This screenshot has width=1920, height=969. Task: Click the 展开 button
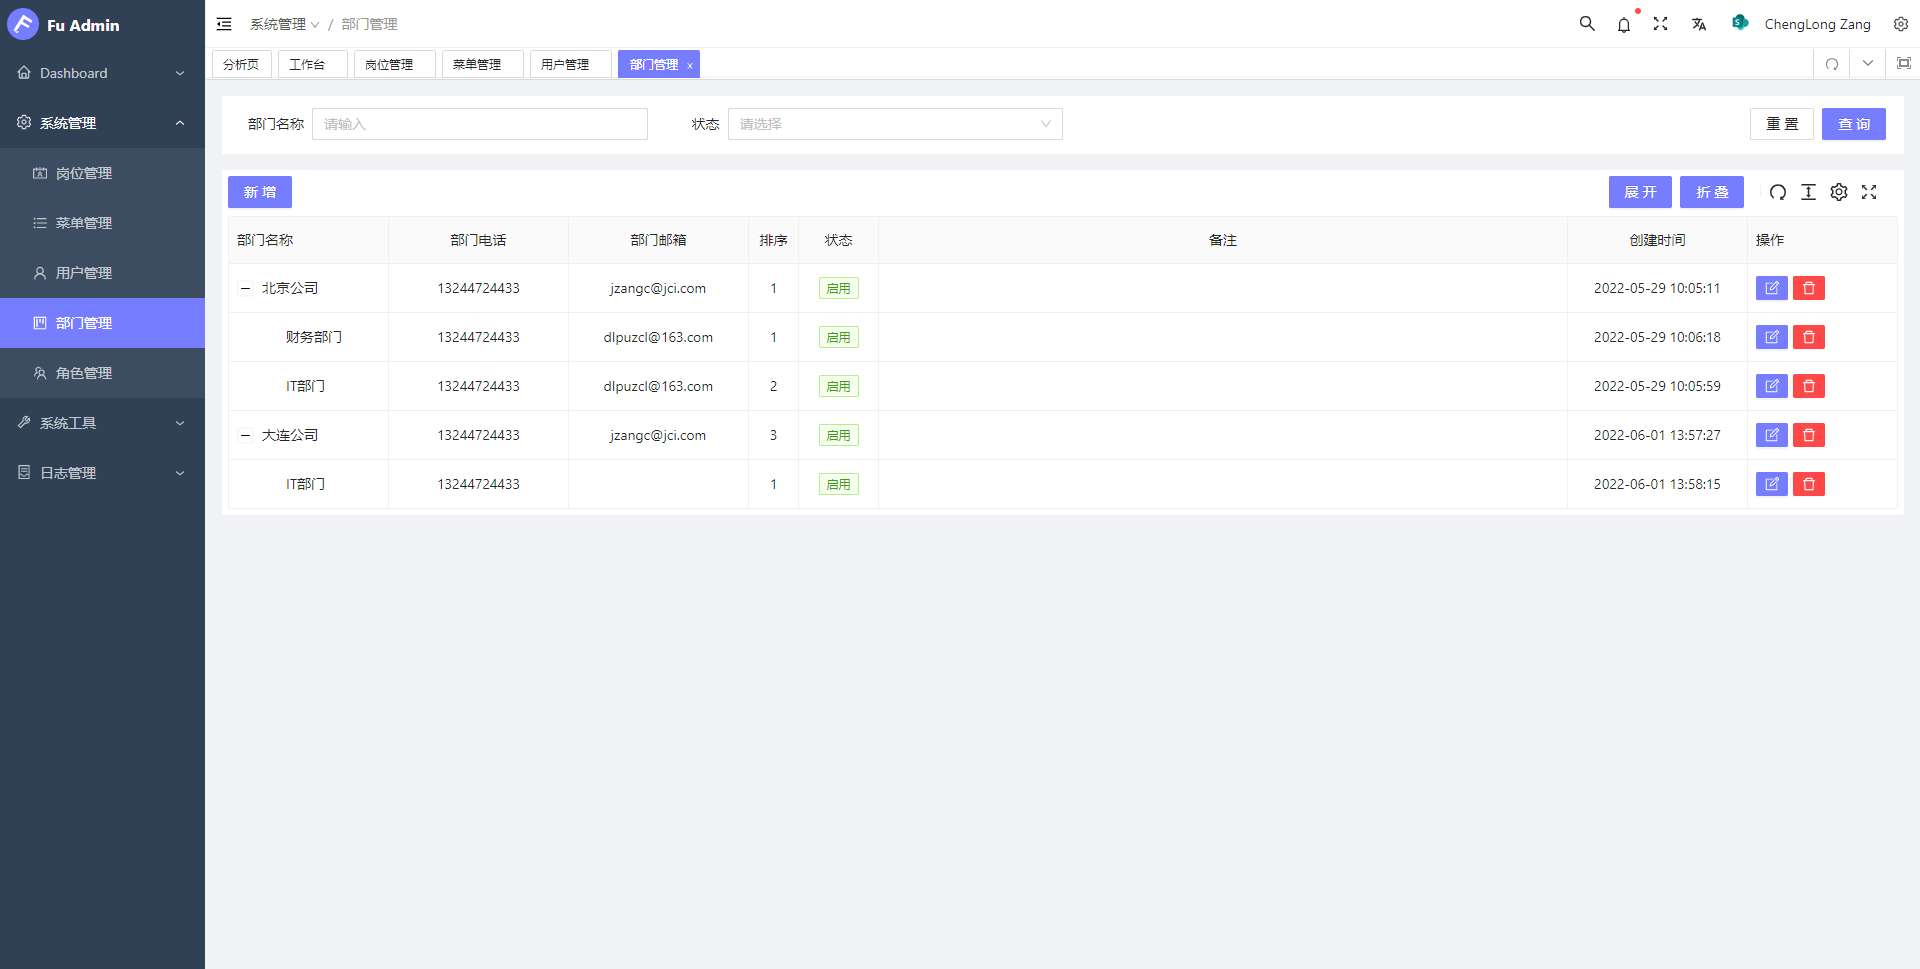[1640, 192]
